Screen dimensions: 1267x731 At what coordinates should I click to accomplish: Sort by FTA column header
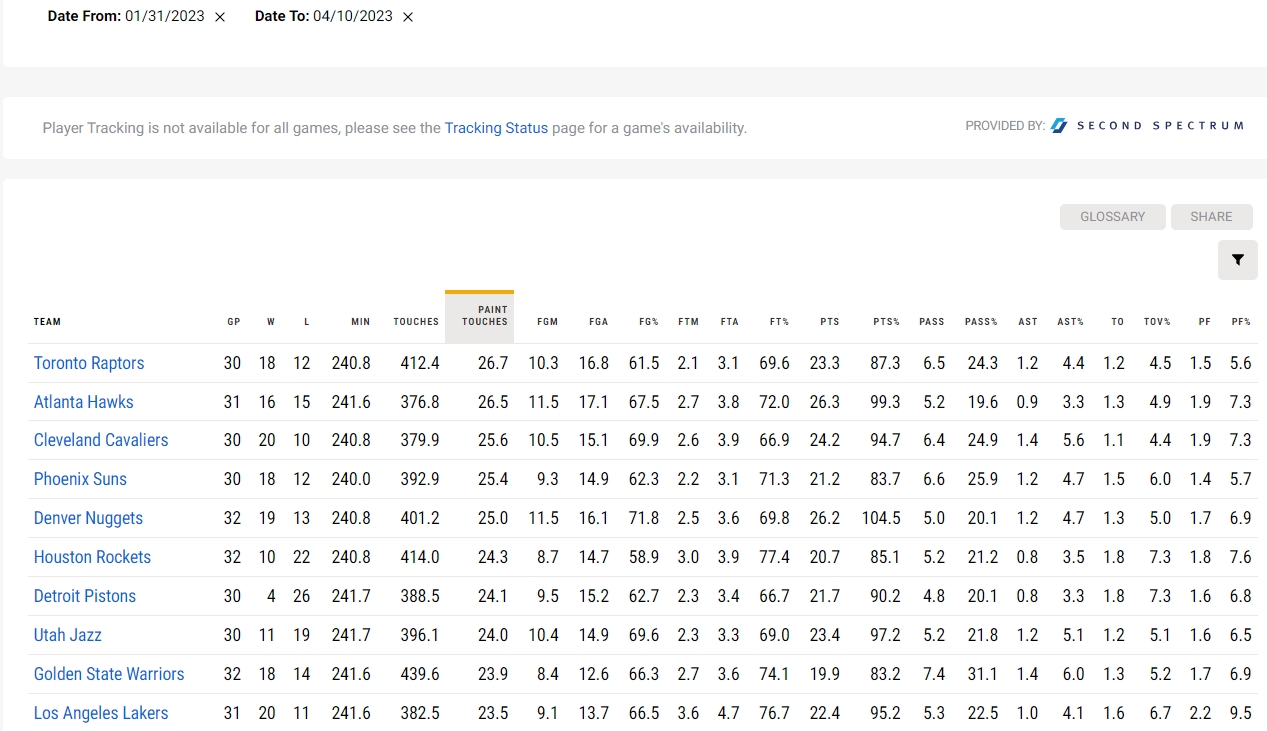pos(729,322)
